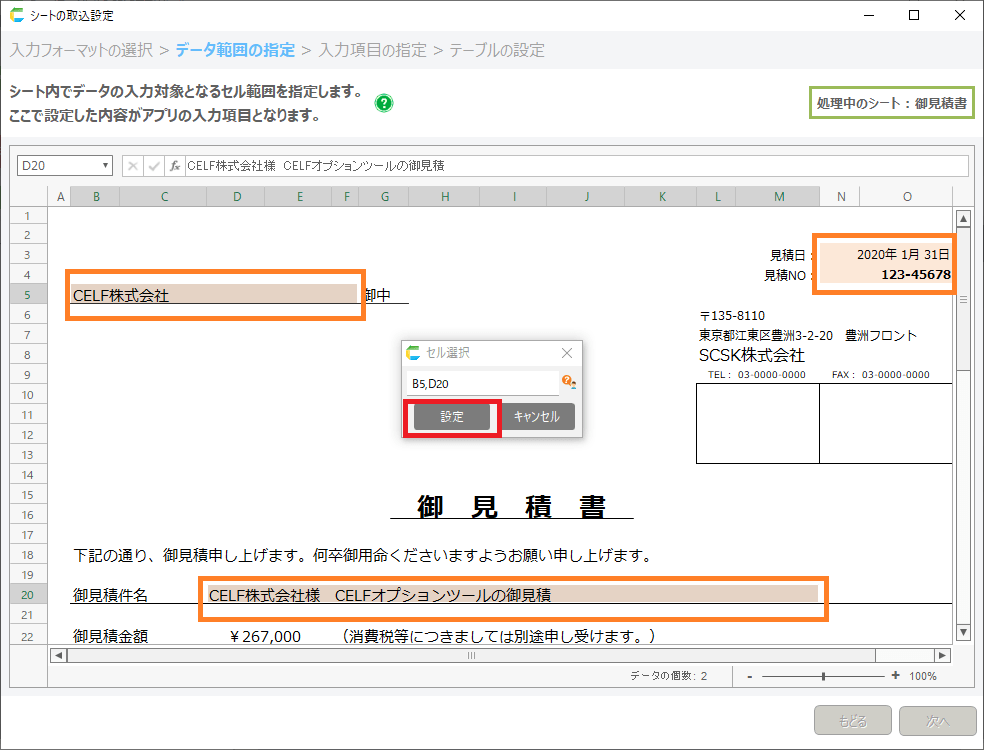Open the D20 name box dropdown

(105, 166)
